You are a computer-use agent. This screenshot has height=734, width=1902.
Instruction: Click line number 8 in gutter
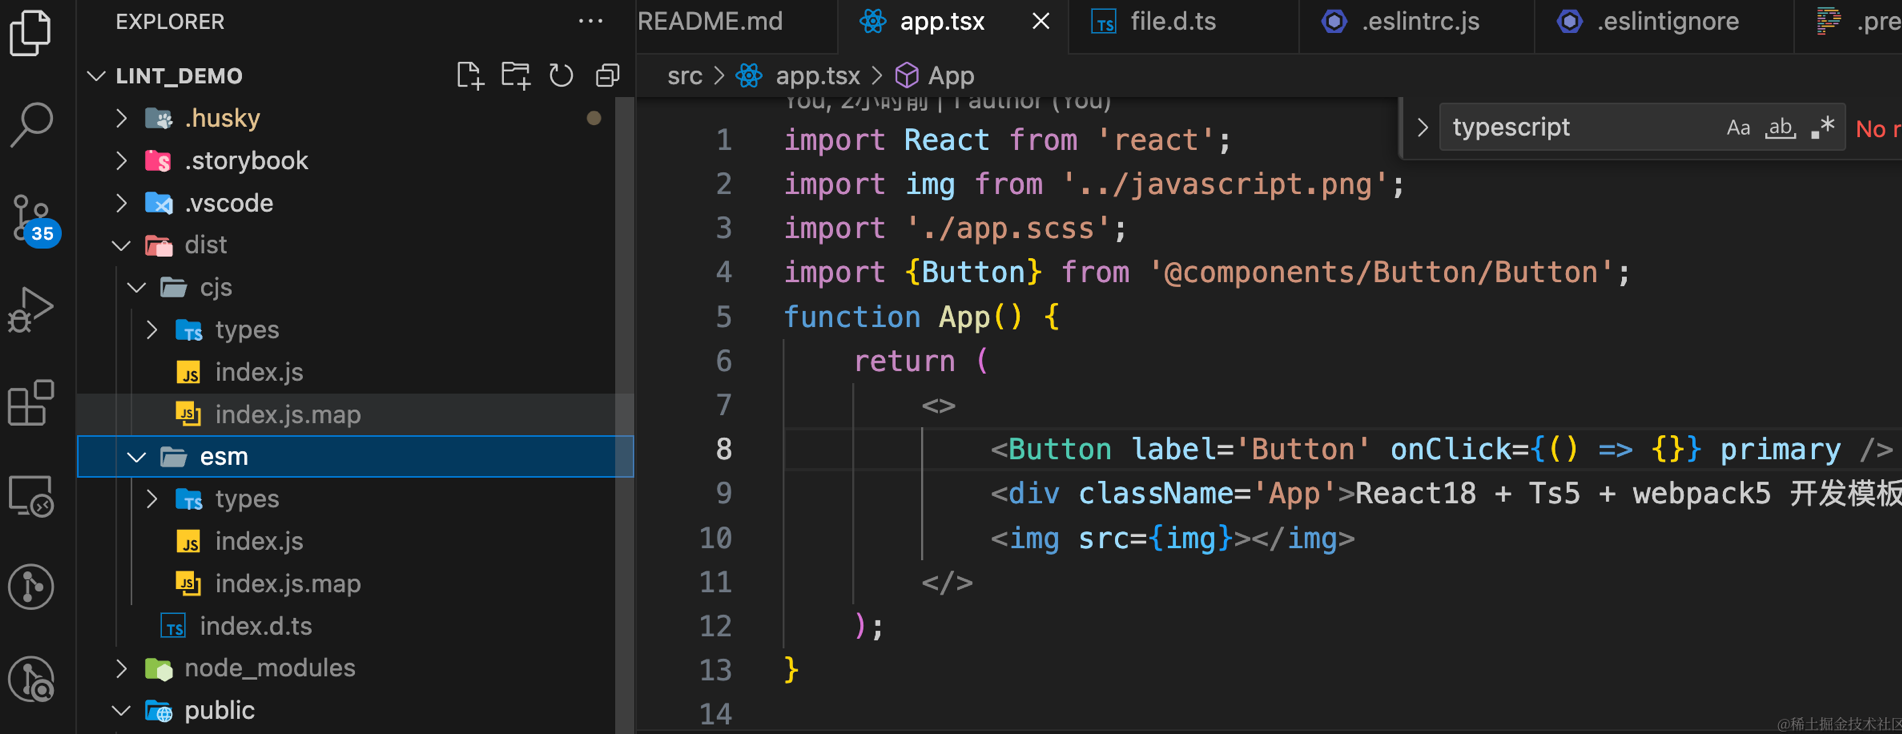pos(723,449)
